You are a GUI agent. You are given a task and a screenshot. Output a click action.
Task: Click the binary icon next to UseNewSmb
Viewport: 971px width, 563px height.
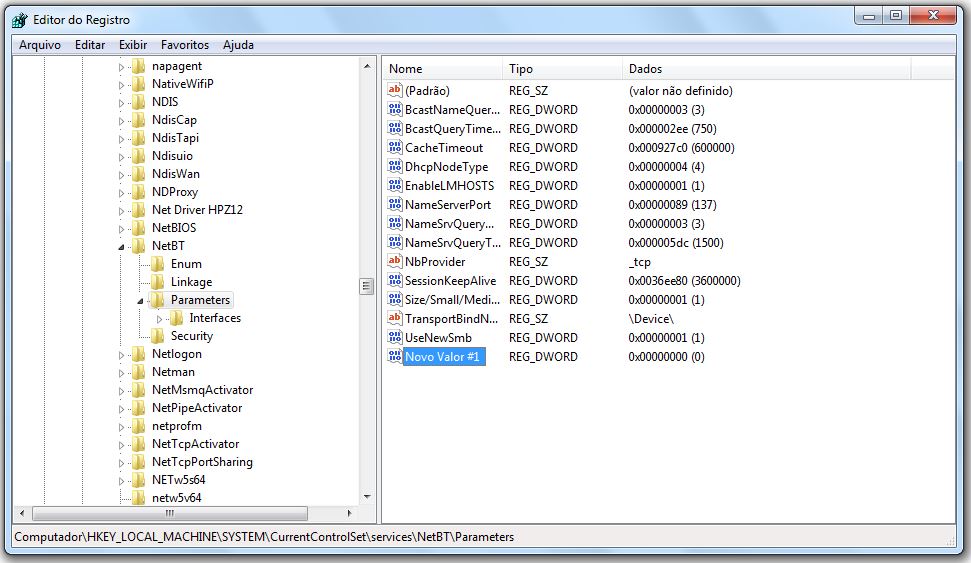[394, 338]
